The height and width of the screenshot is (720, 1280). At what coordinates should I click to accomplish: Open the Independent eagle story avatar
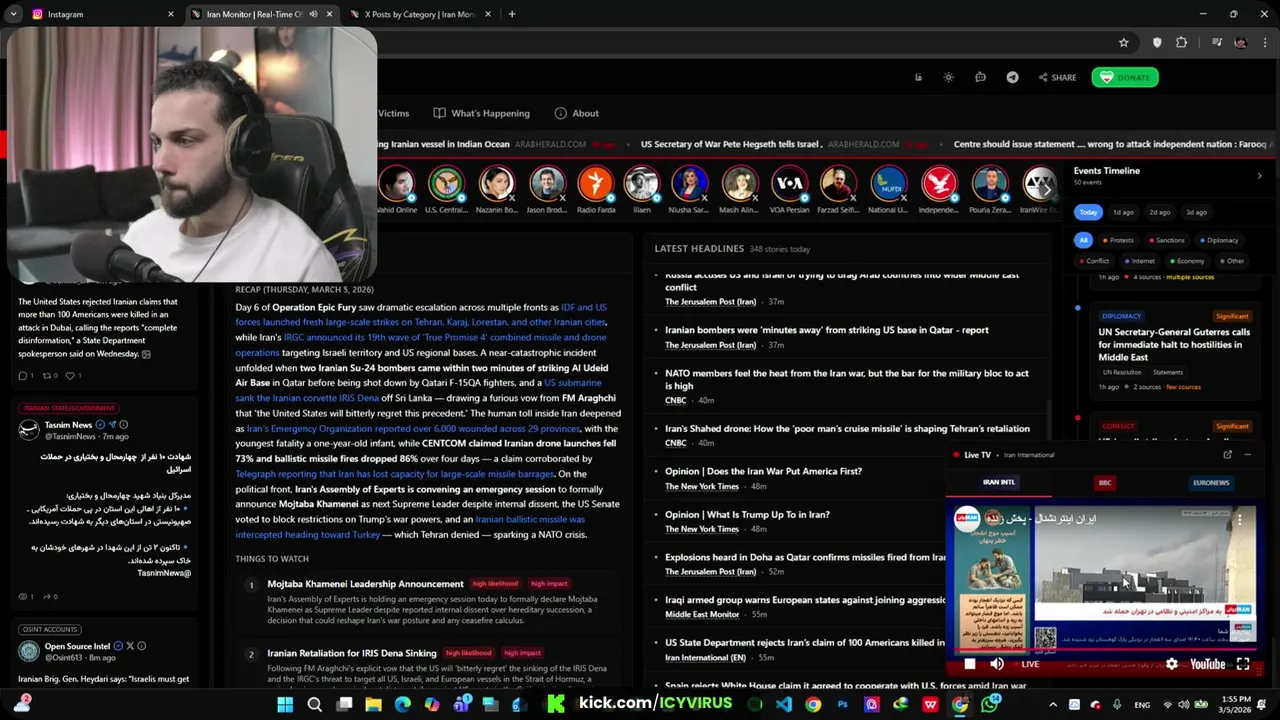(x=938, y=185)
